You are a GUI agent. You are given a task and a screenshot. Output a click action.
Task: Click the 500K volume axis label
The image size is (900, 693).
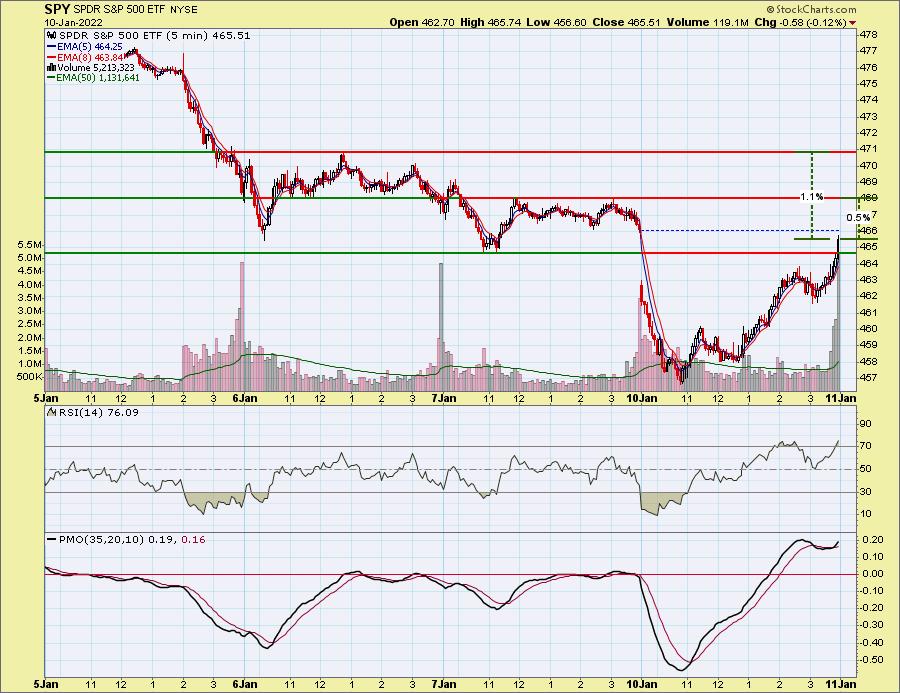(29, 377)
